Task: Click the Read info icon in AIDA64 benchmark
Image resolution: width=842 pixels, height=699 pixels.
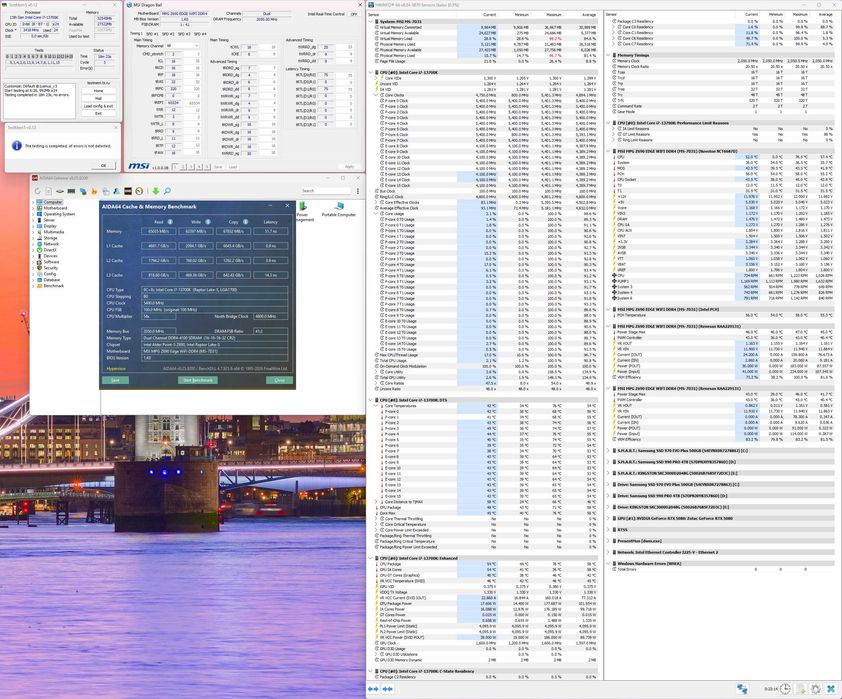Action: pos(170,222)
